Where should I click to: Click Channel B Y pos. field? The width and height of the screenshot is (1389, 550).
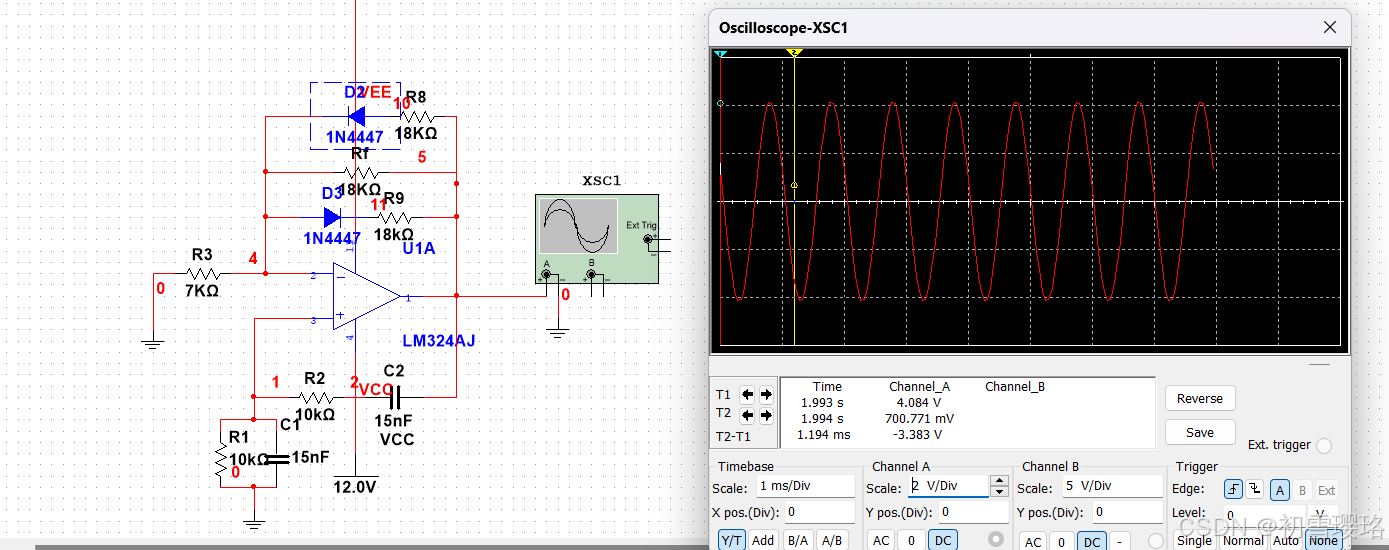(x=1127, y=512)
